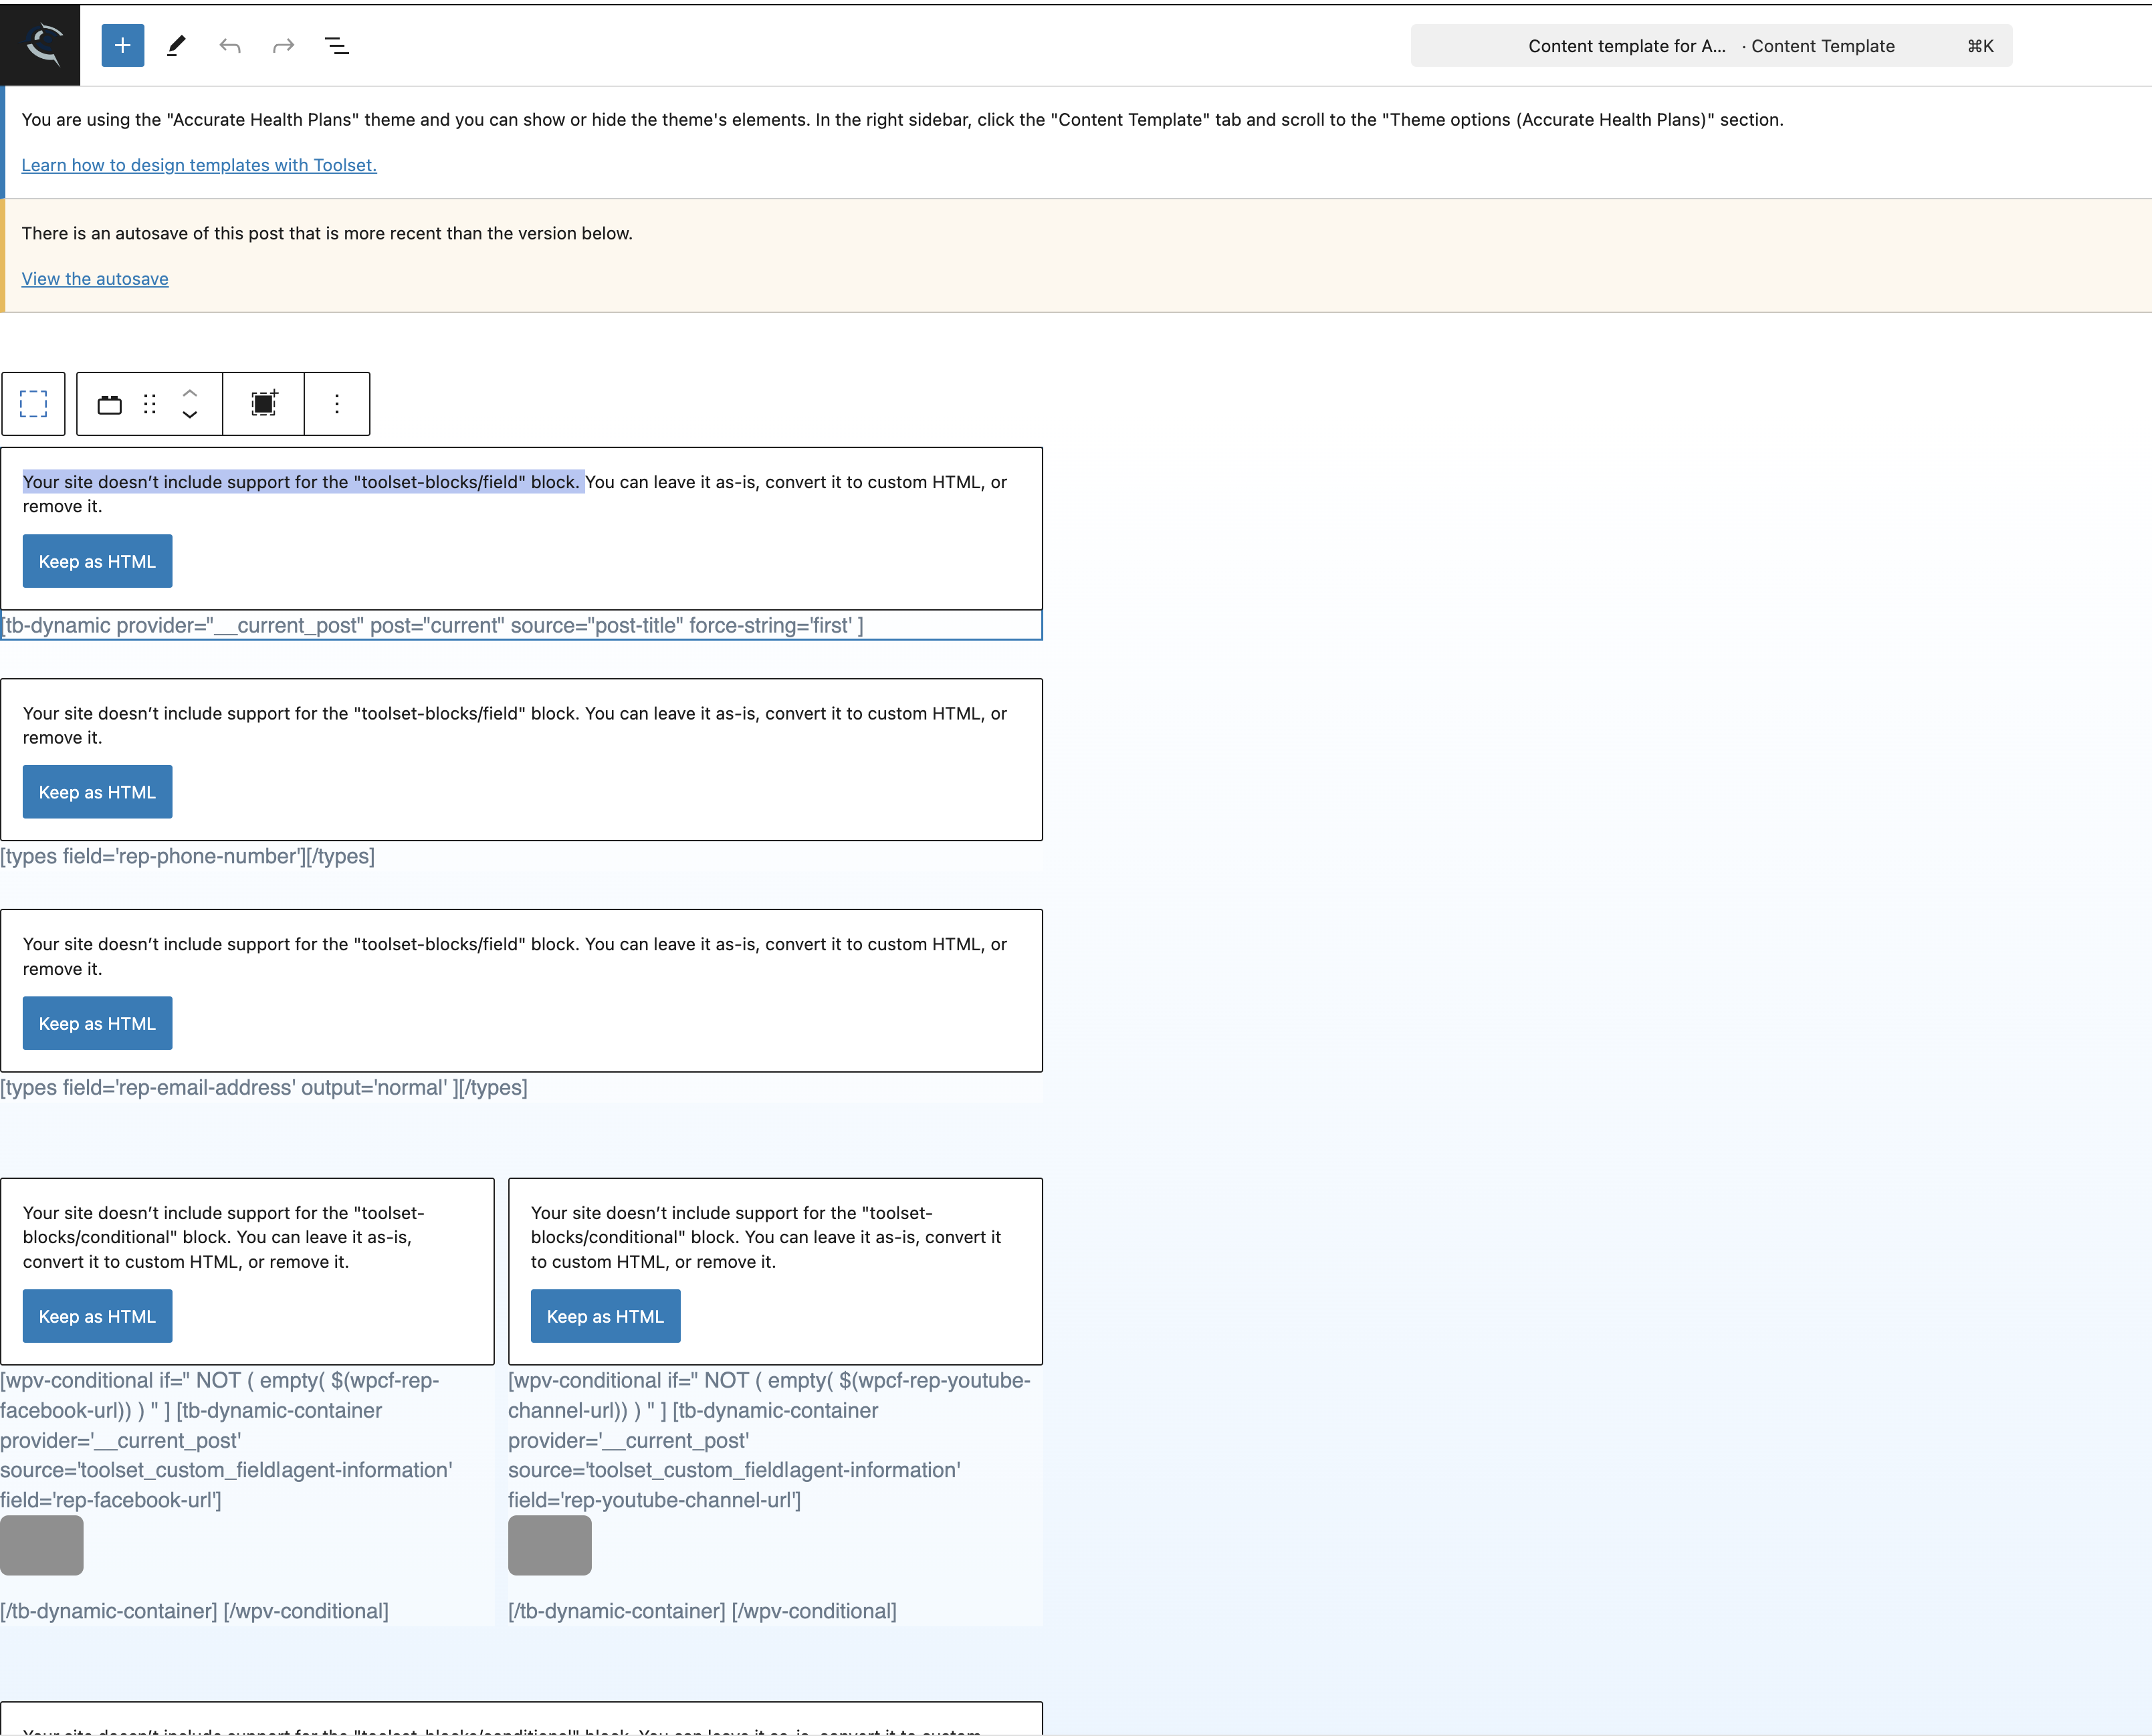Move block up with chevron arrow

tap(190, 393)
